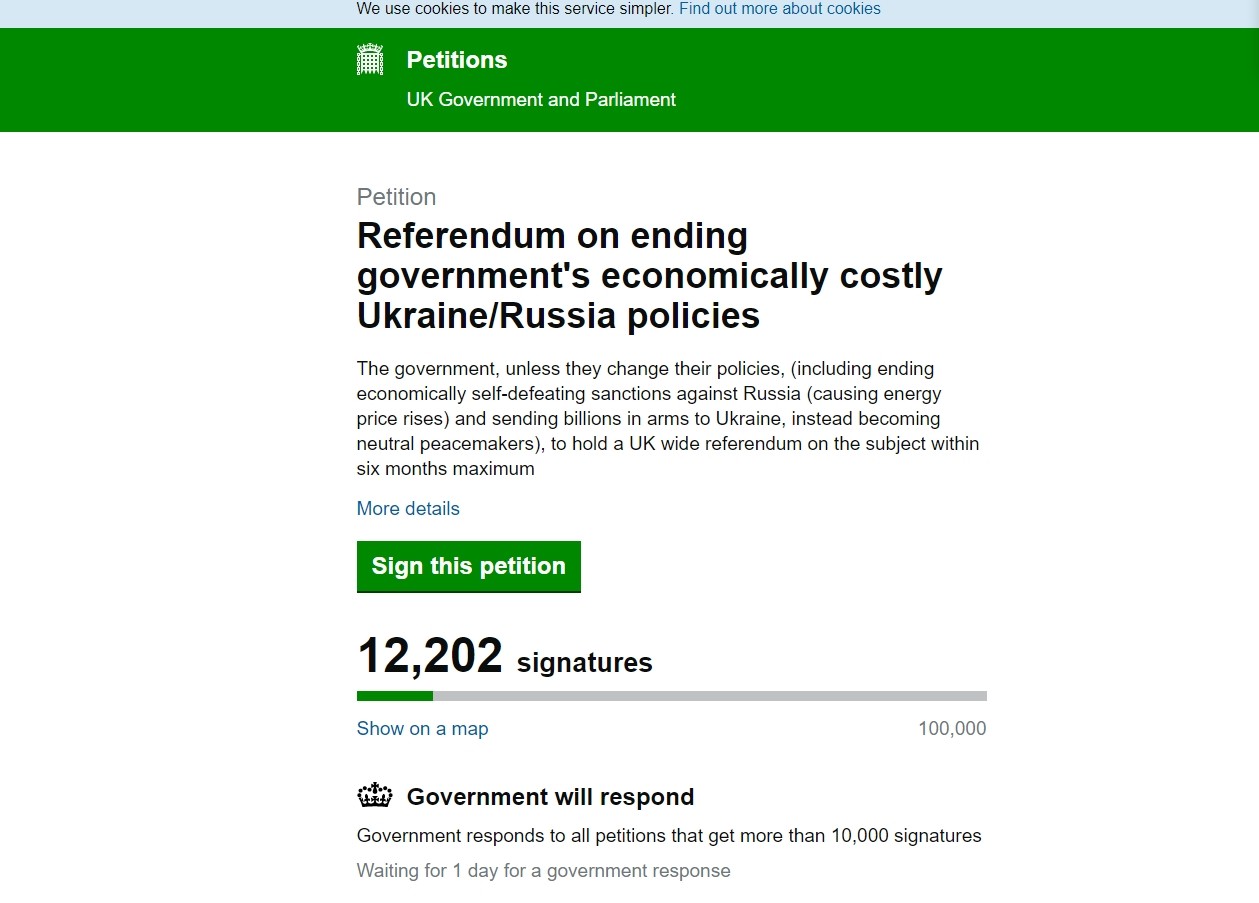This screenshot has height=903, width=1259.
Task: Click the petition description paragraph
Action: coord(667,419)
